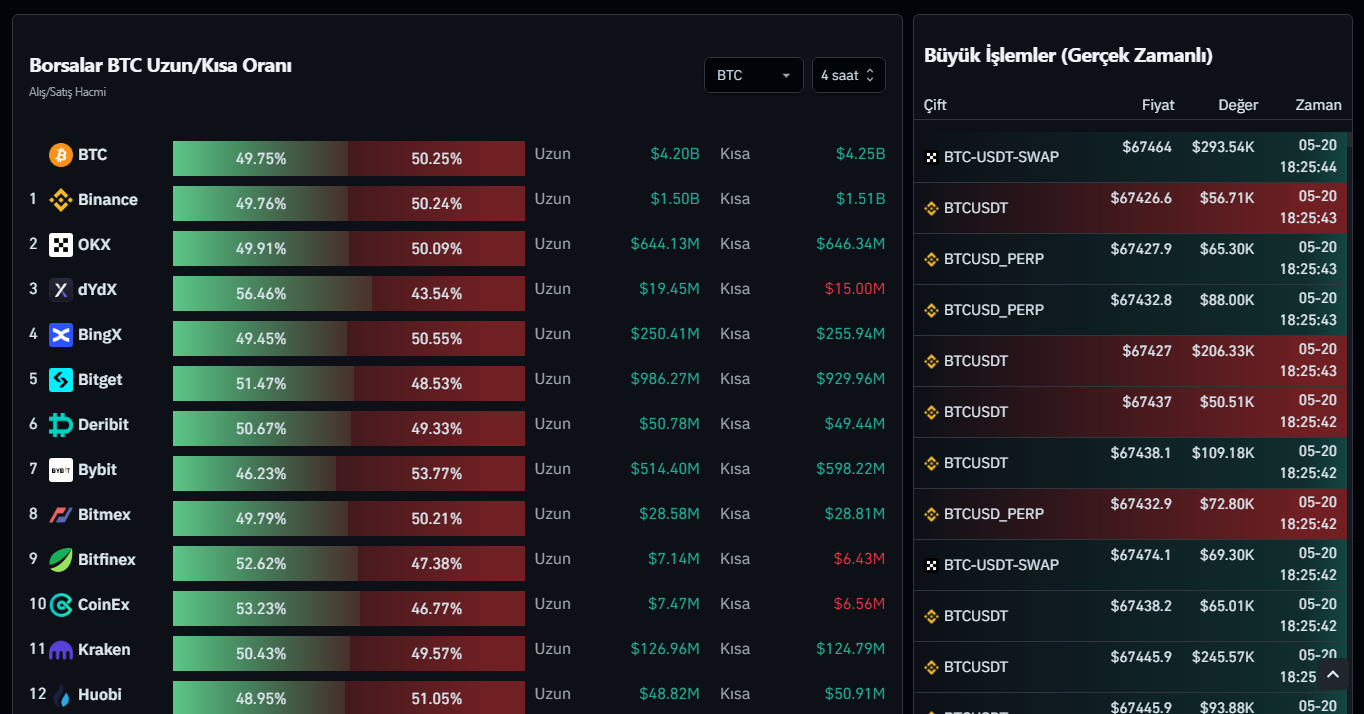Open the CoinEx exchange name link
Screen dimensions: 1364x714
click(x=104, y=605)
